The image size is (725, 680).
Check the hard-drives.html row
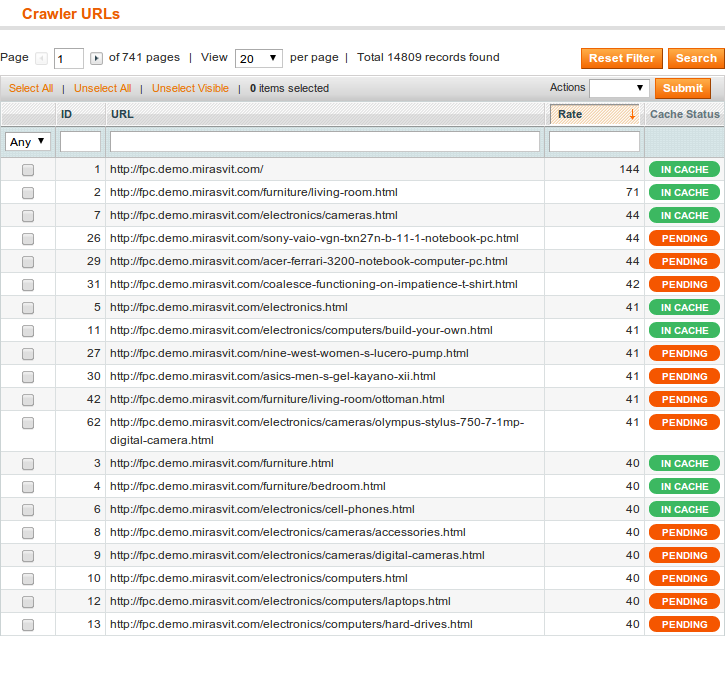coord(28,625)
